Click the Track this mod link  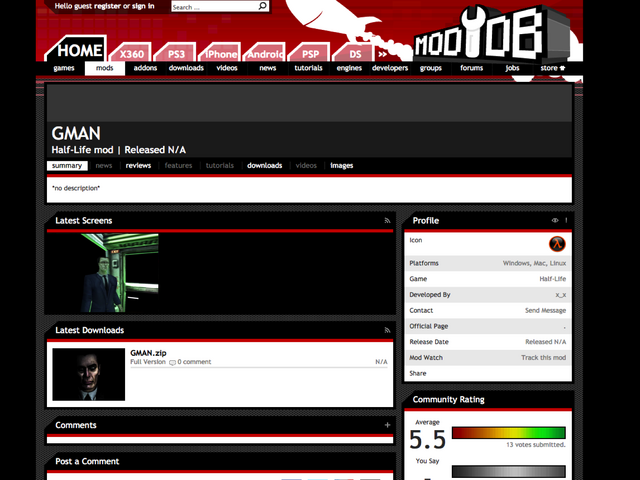[x=543, y=358]
